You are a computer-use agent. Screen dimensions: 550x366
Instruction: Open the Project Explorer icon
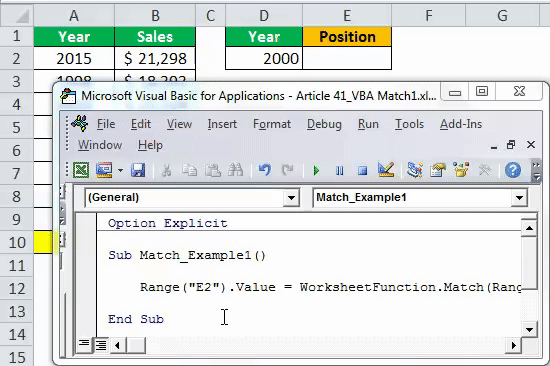(415, 171)
